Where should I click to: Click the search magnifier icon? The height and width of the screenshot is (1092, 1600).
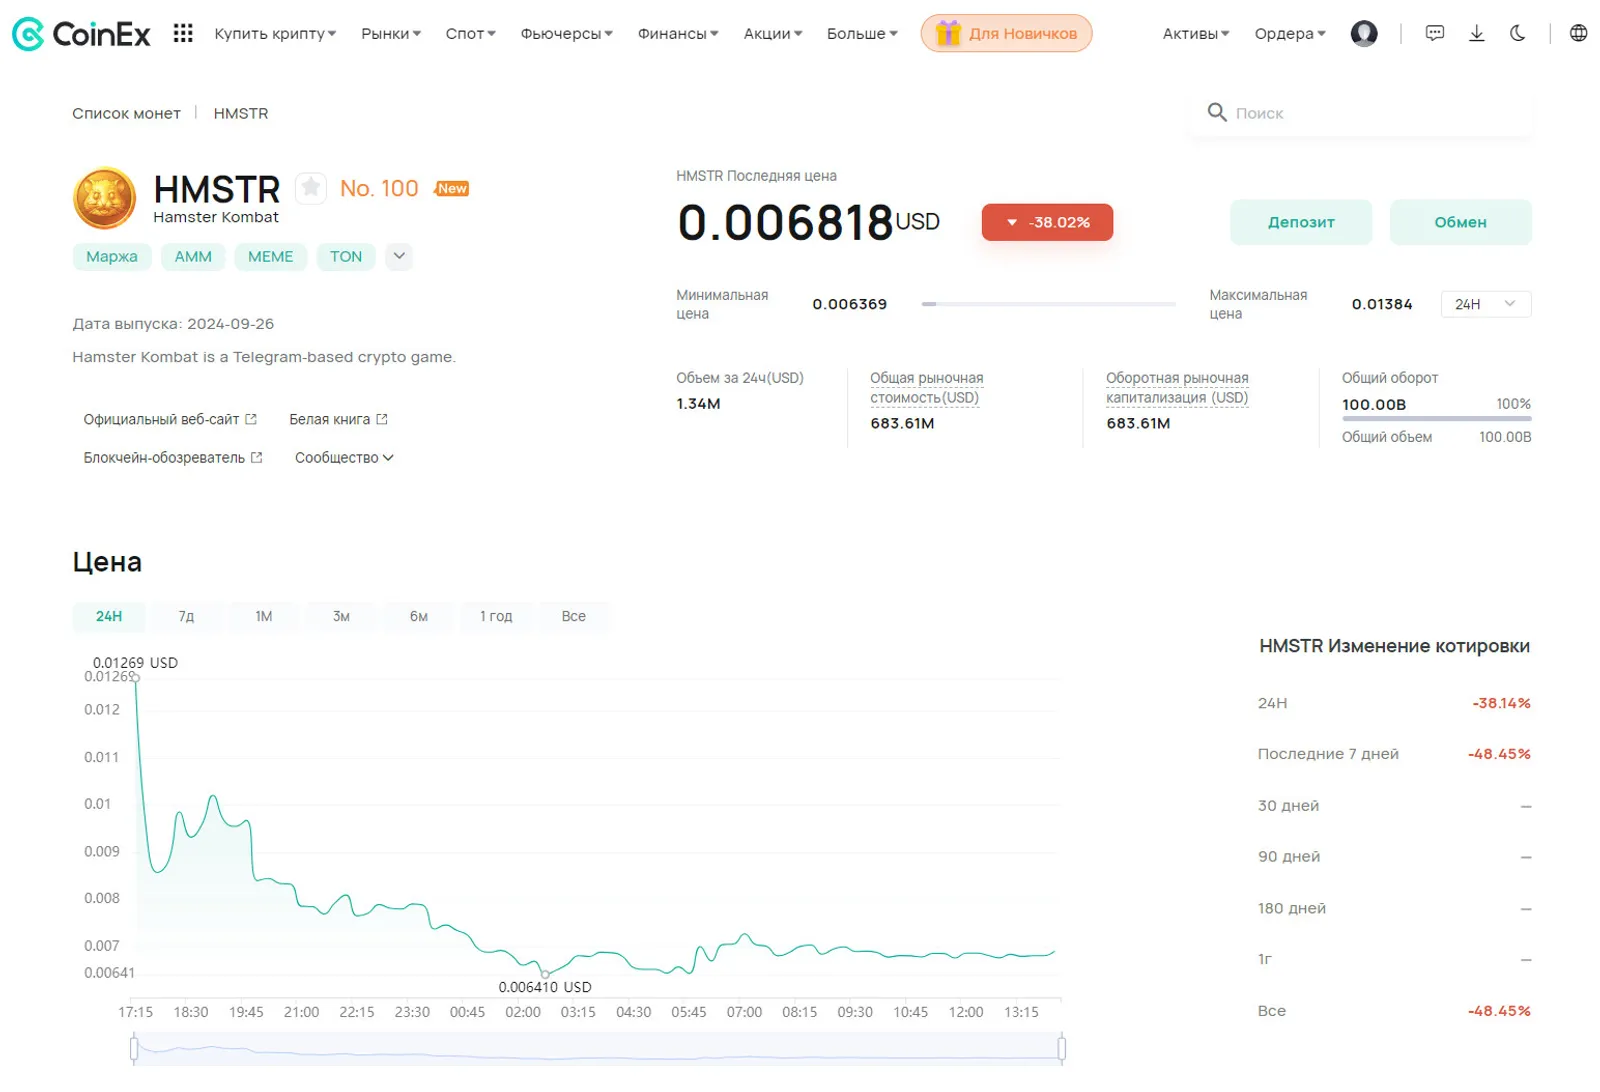coord(1216,112)
